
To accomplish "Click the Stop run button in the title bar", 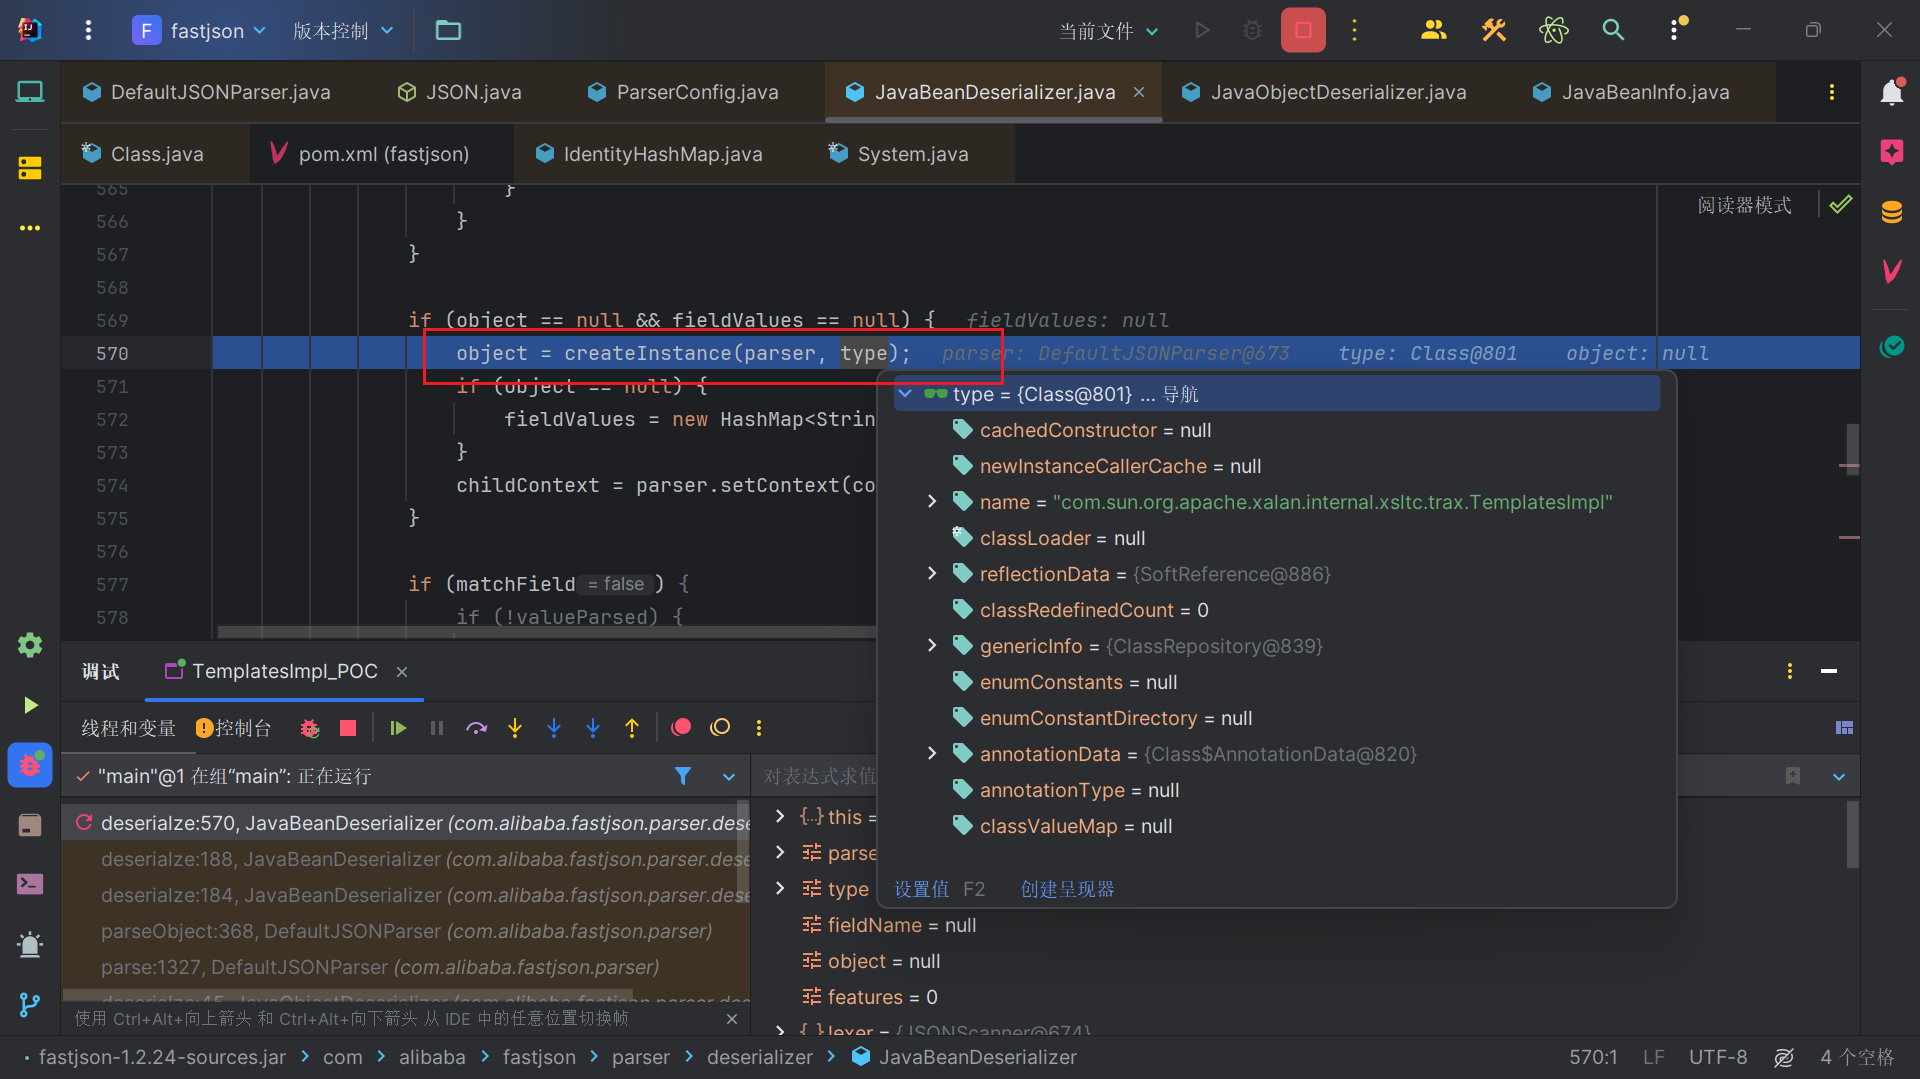I will [x=1303, y=31].
